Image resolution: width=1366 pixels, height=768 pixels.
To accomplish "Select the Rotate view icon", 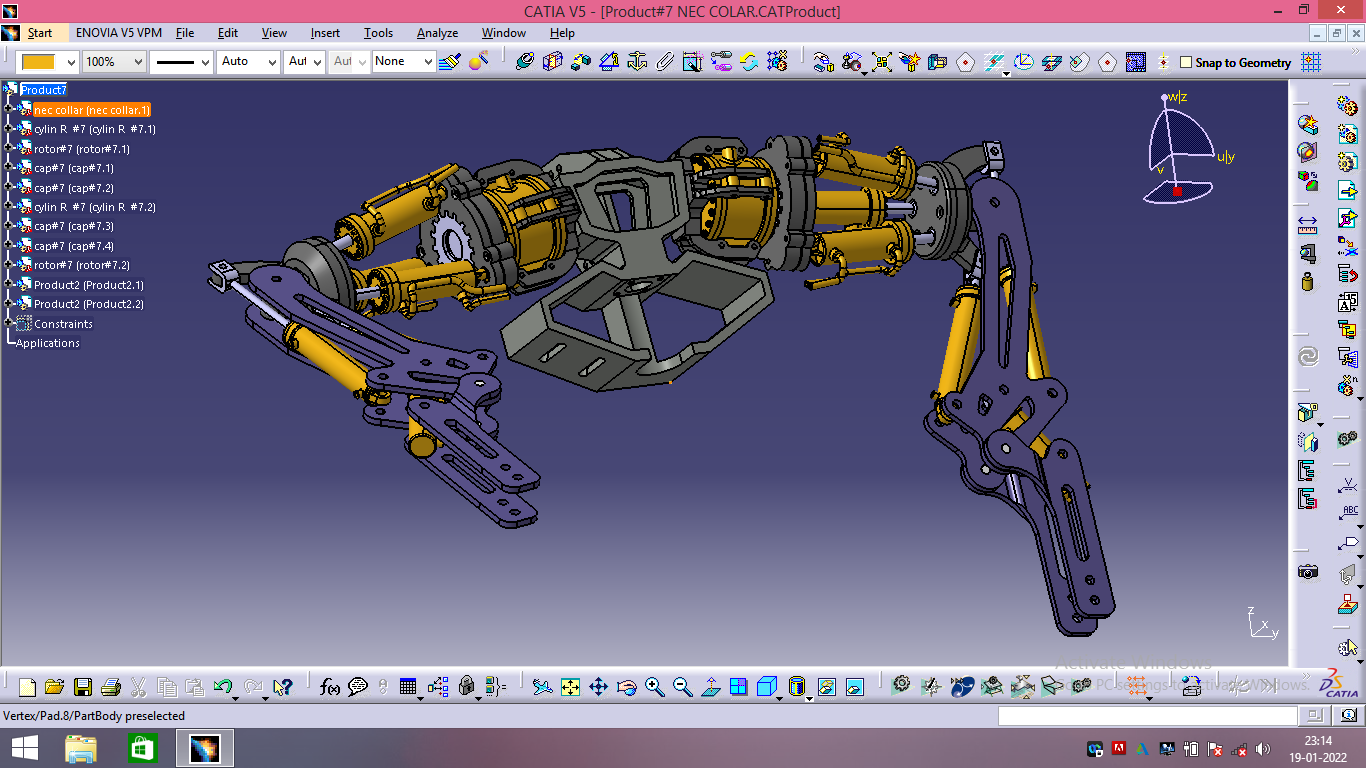I will point(626,687).
